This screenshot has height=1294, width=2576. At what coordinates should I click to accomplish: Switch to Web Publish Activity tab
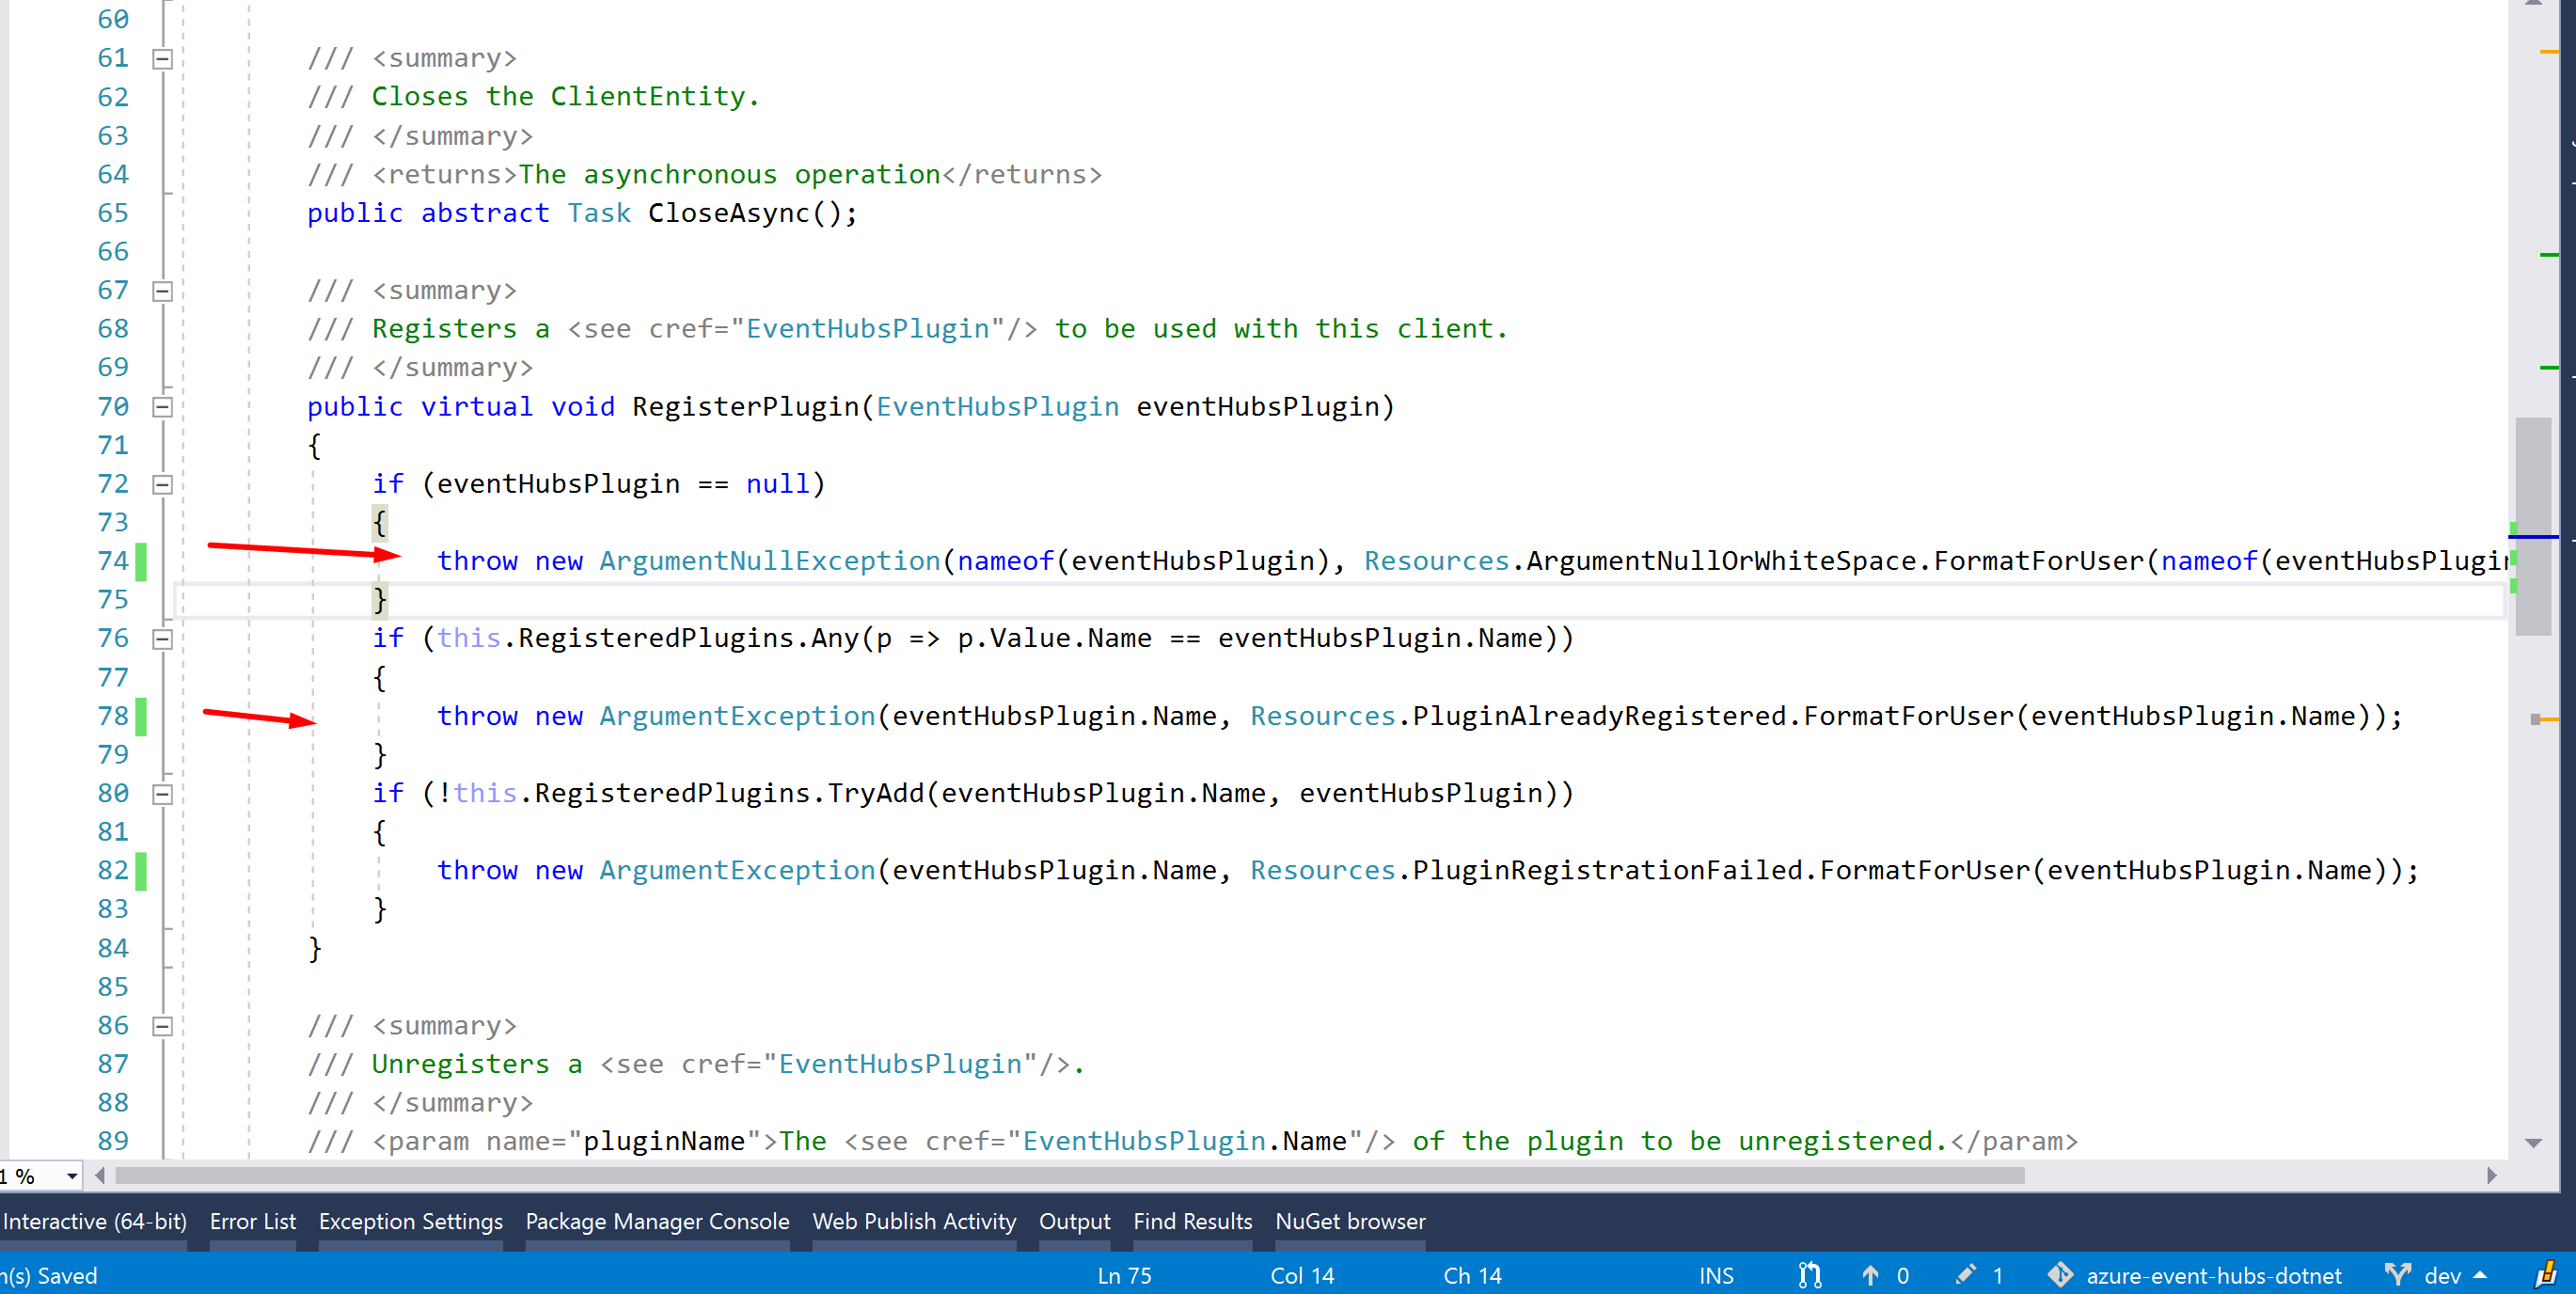click(914, 1221)
